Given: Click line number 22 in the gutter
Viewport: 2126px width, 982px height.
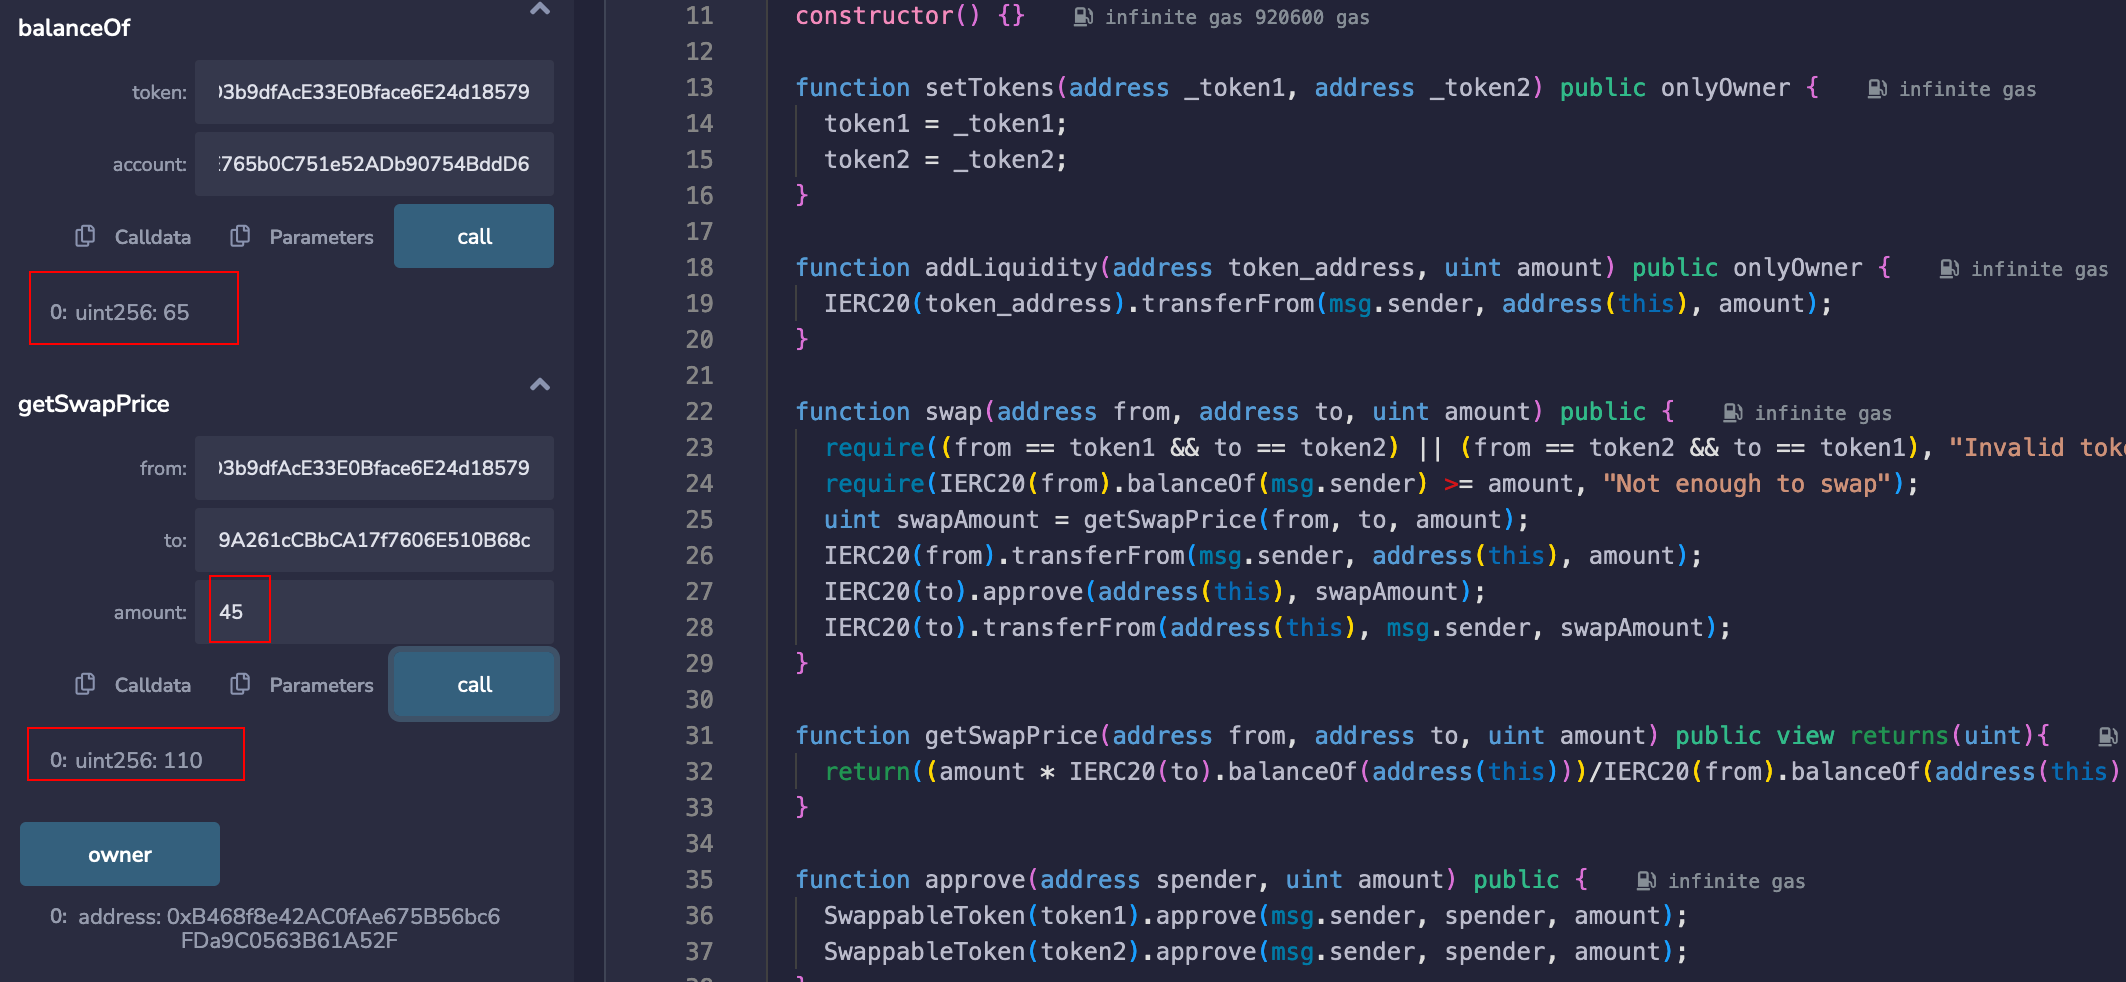Looking at the screenshot, I should coord(699,412).
